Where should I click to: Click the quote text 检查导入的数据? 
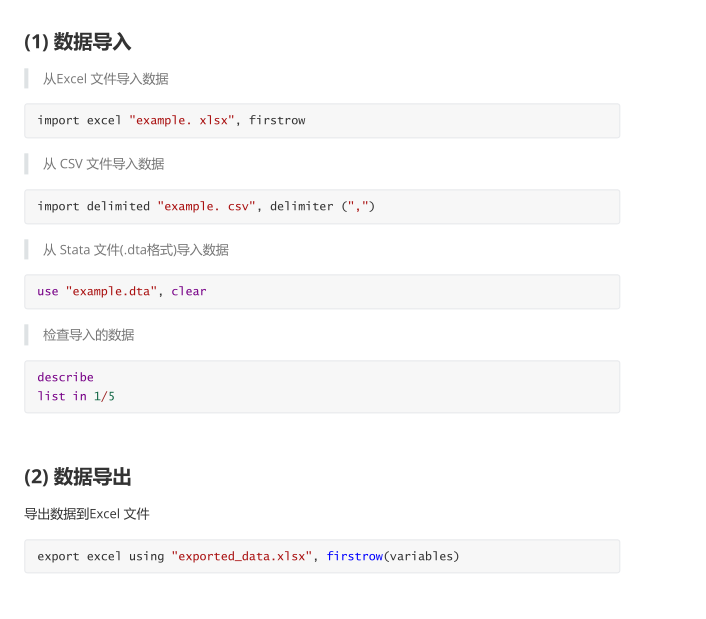click(89, 335)
